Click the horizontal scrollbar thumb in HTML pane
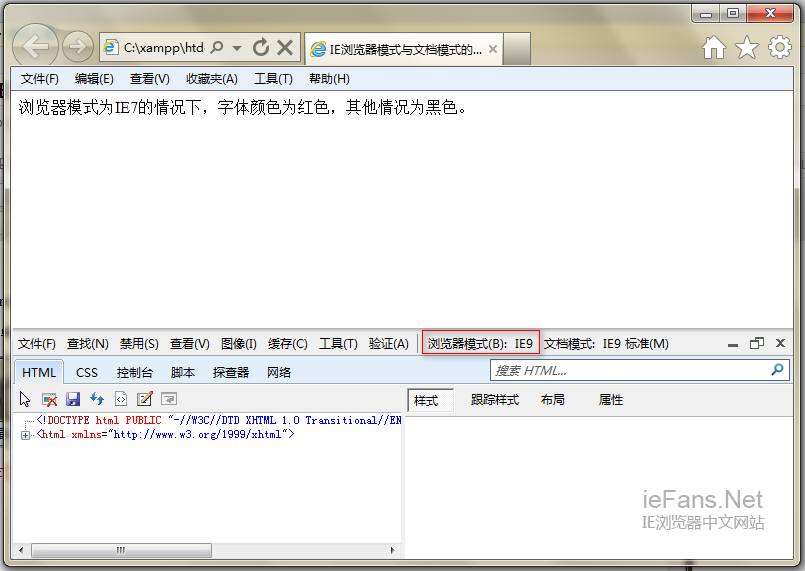This screenshot has width=805, height=571. (x=121, y=550)
